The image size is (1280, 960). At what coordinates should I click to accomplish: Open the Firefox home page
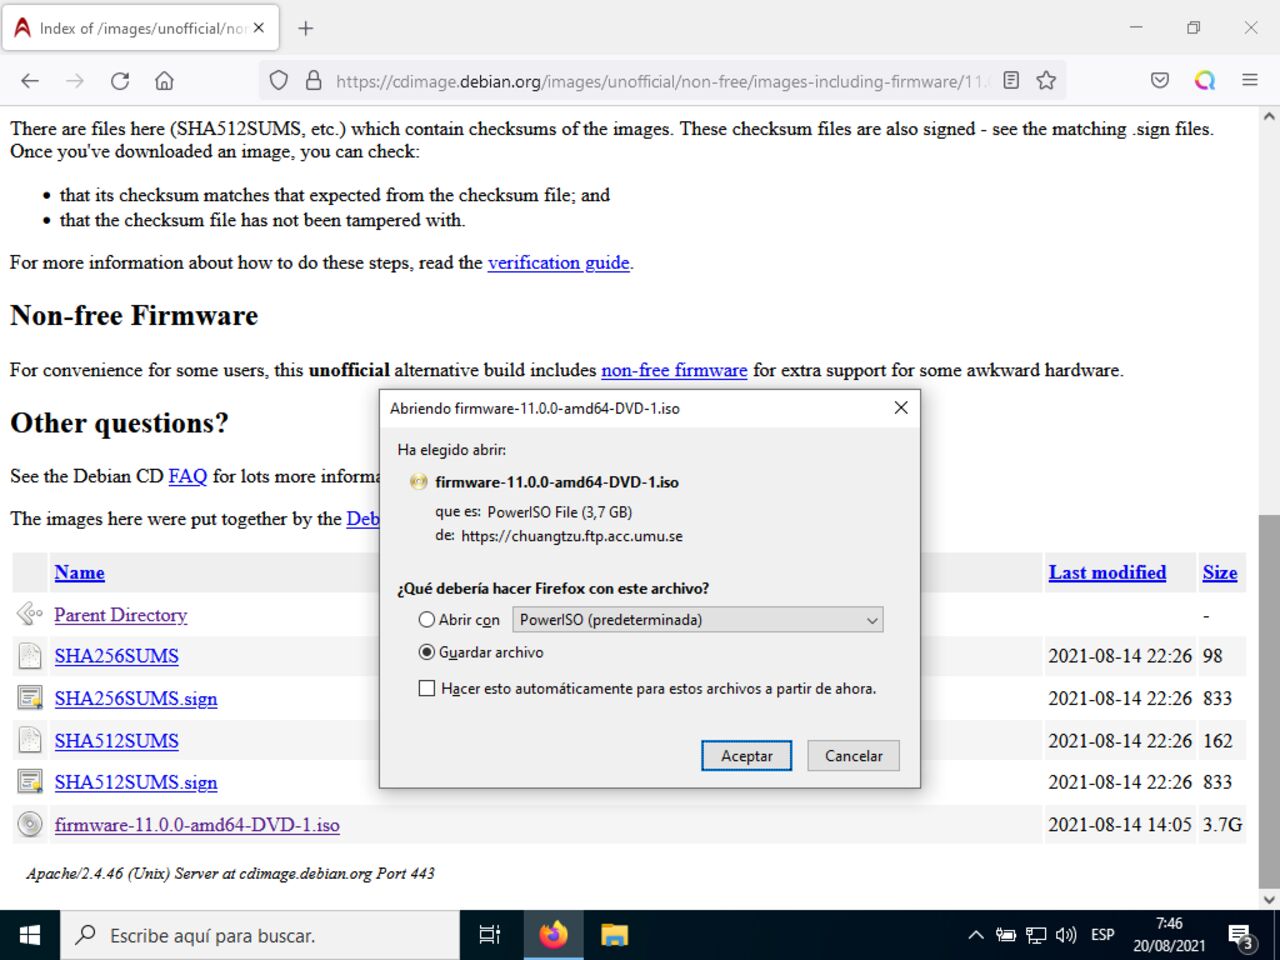[x=164, y=81]
